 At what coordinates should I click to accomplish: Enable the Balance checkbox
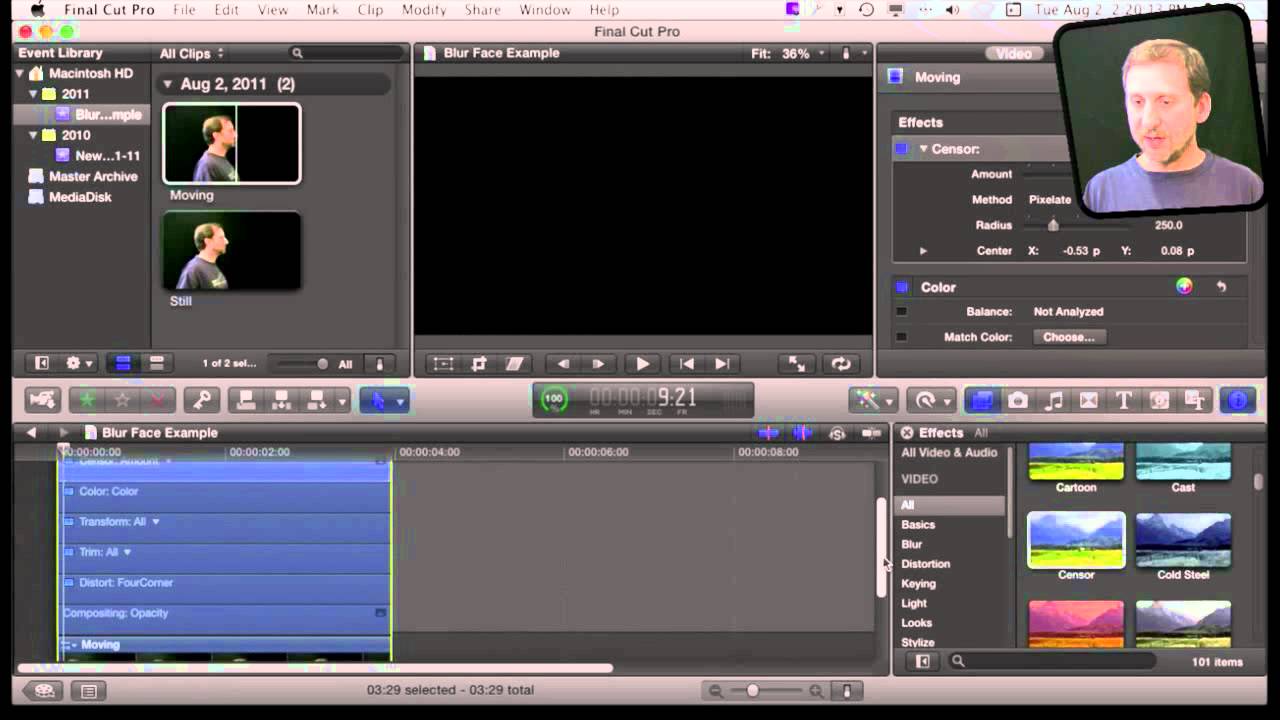pos(901,312)
